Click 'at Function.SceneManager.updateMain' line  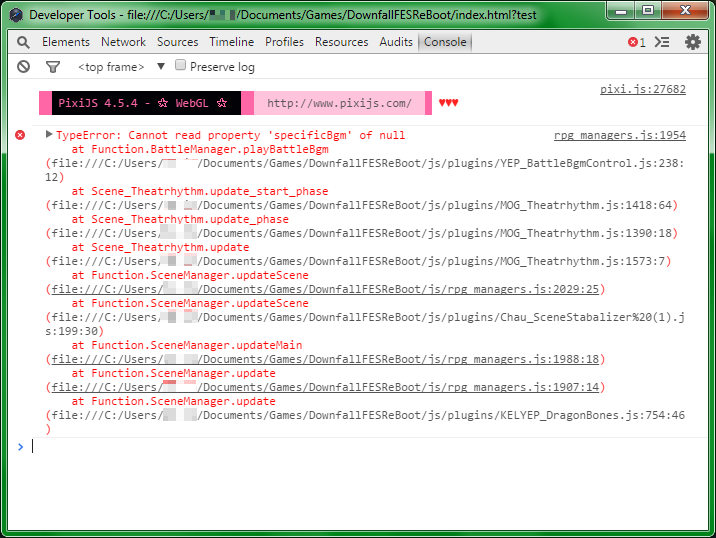coord(187,345)
